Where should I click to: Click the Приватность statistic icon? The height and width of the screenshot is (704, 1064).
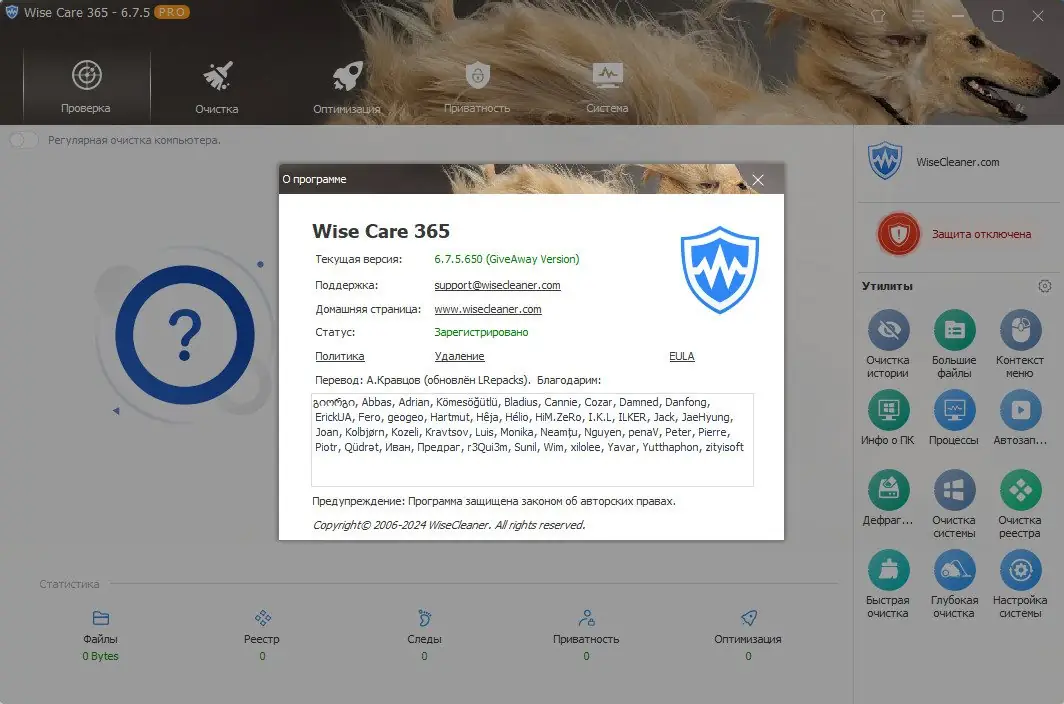(x=586, y=618)
